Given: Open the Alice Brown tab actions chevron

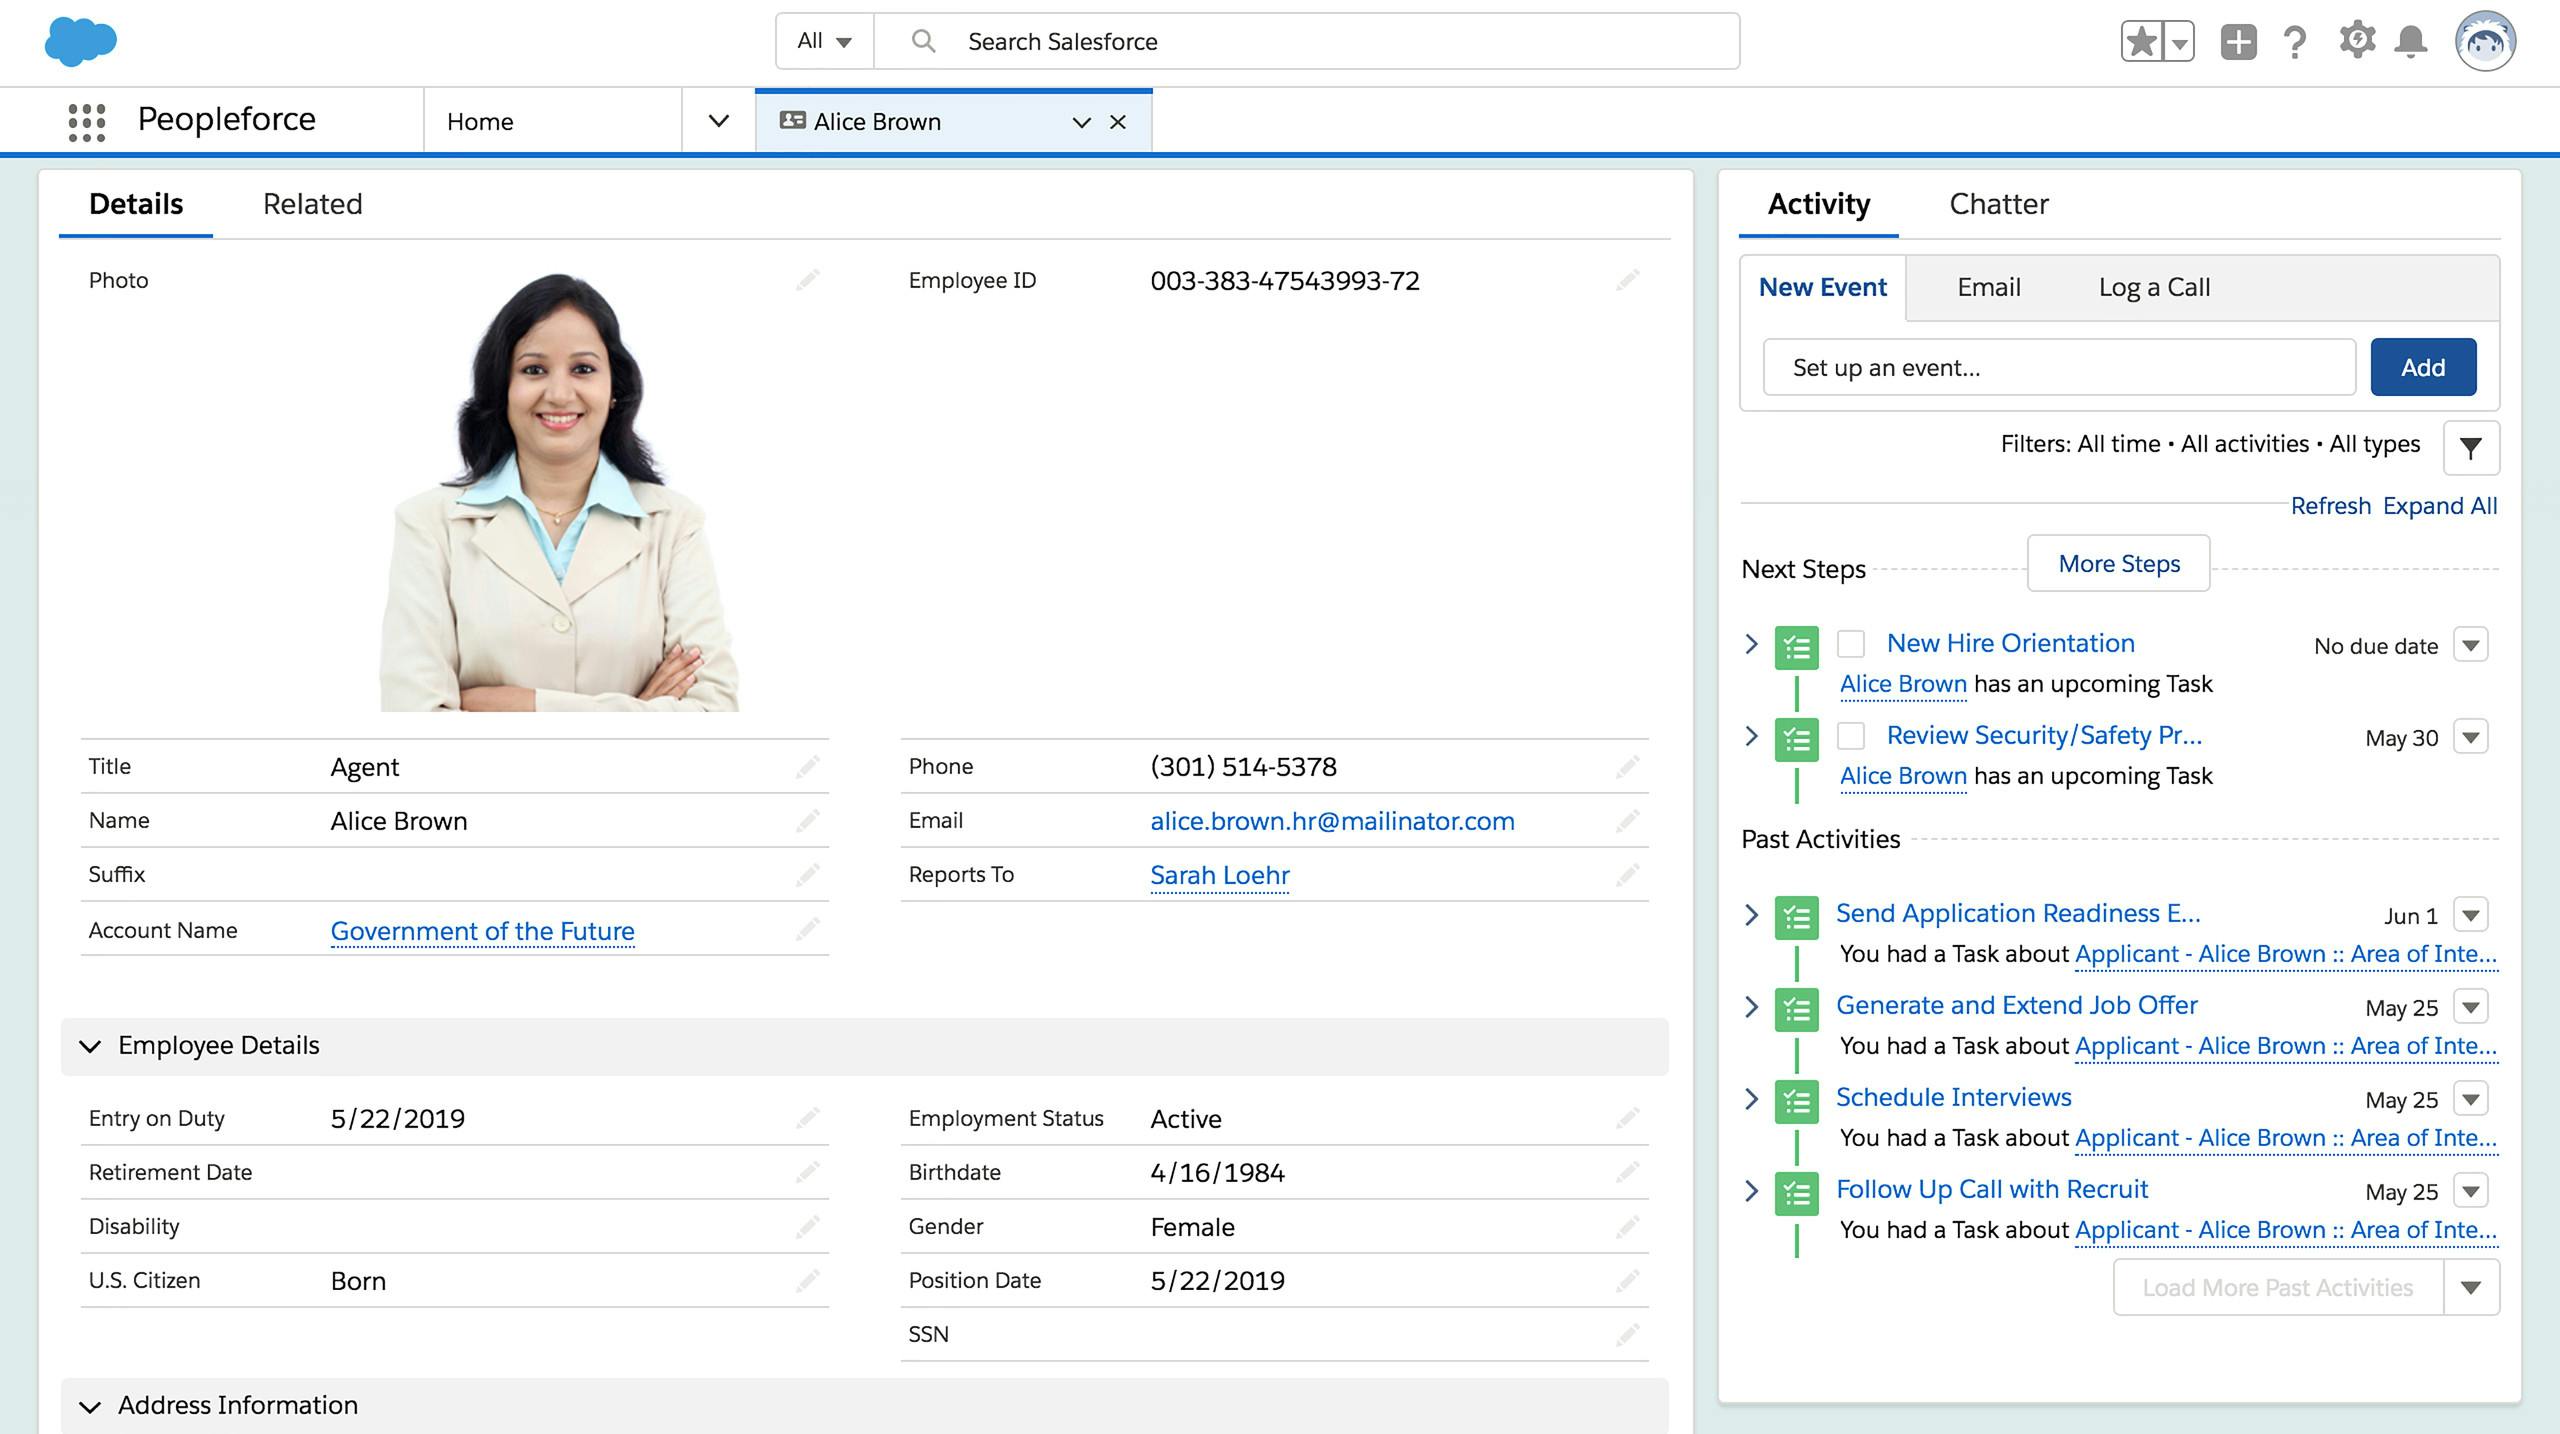Looking at the screenshot, I should point(1081,122).
